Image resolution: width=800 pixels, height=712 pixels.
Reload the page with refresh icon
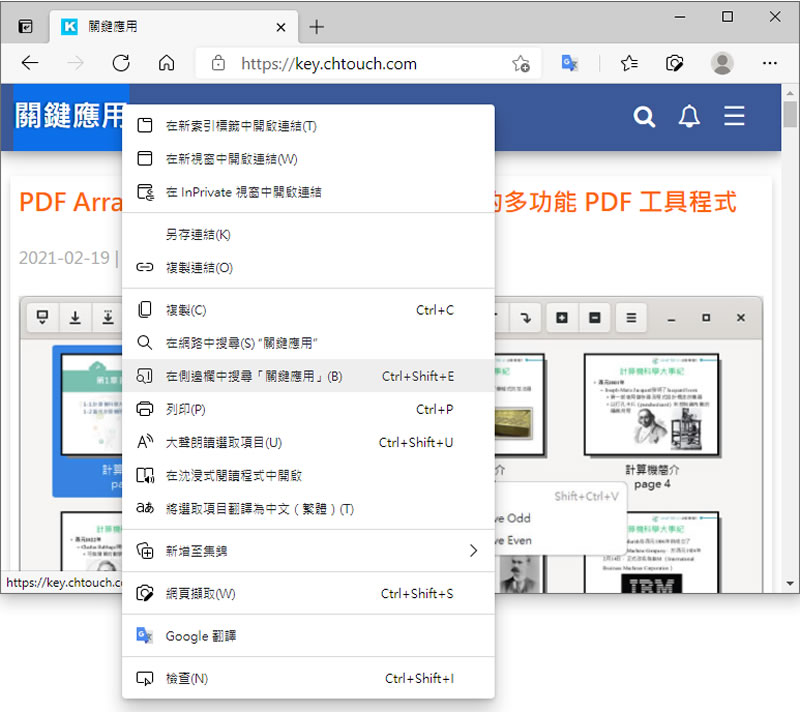[121, 63]
